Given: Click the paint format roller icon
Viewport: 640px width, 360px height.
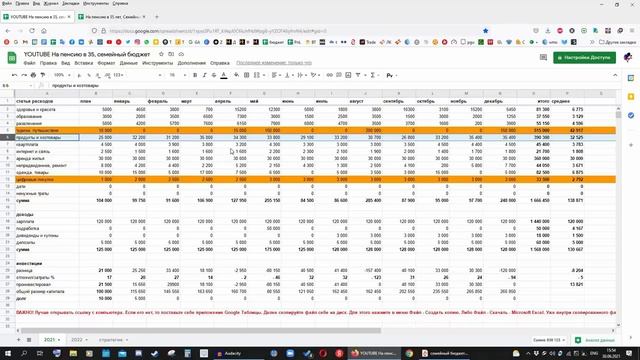Looking at the screenshot, I should 43,75.
